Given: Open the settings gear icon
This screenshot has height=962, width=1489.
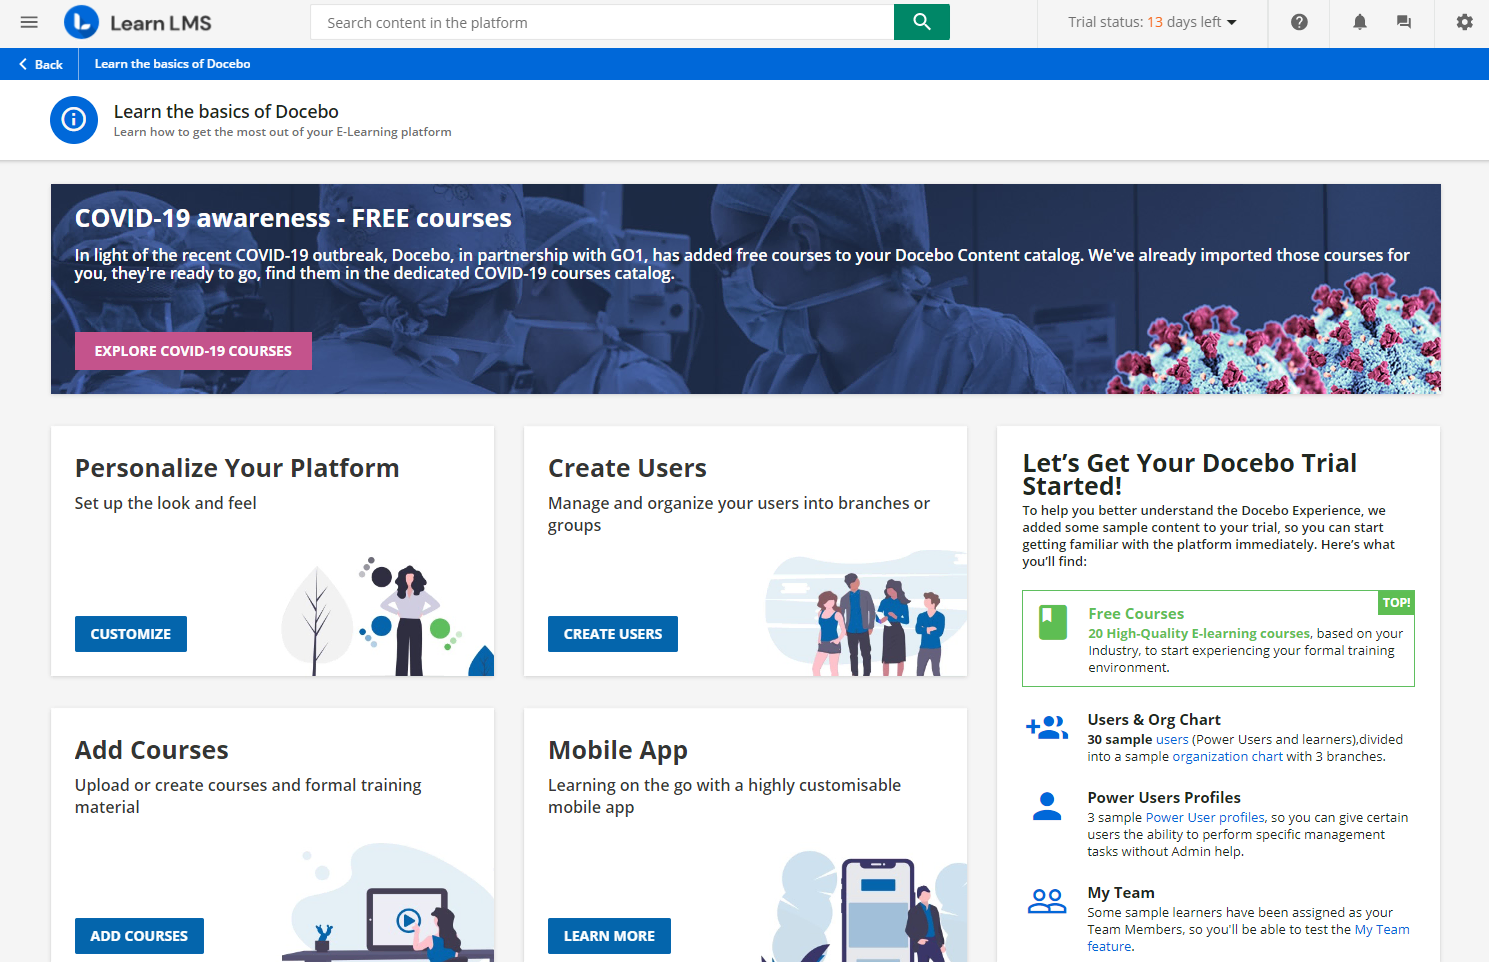Looking at the screenshot, I should [x=1464, y=22].
